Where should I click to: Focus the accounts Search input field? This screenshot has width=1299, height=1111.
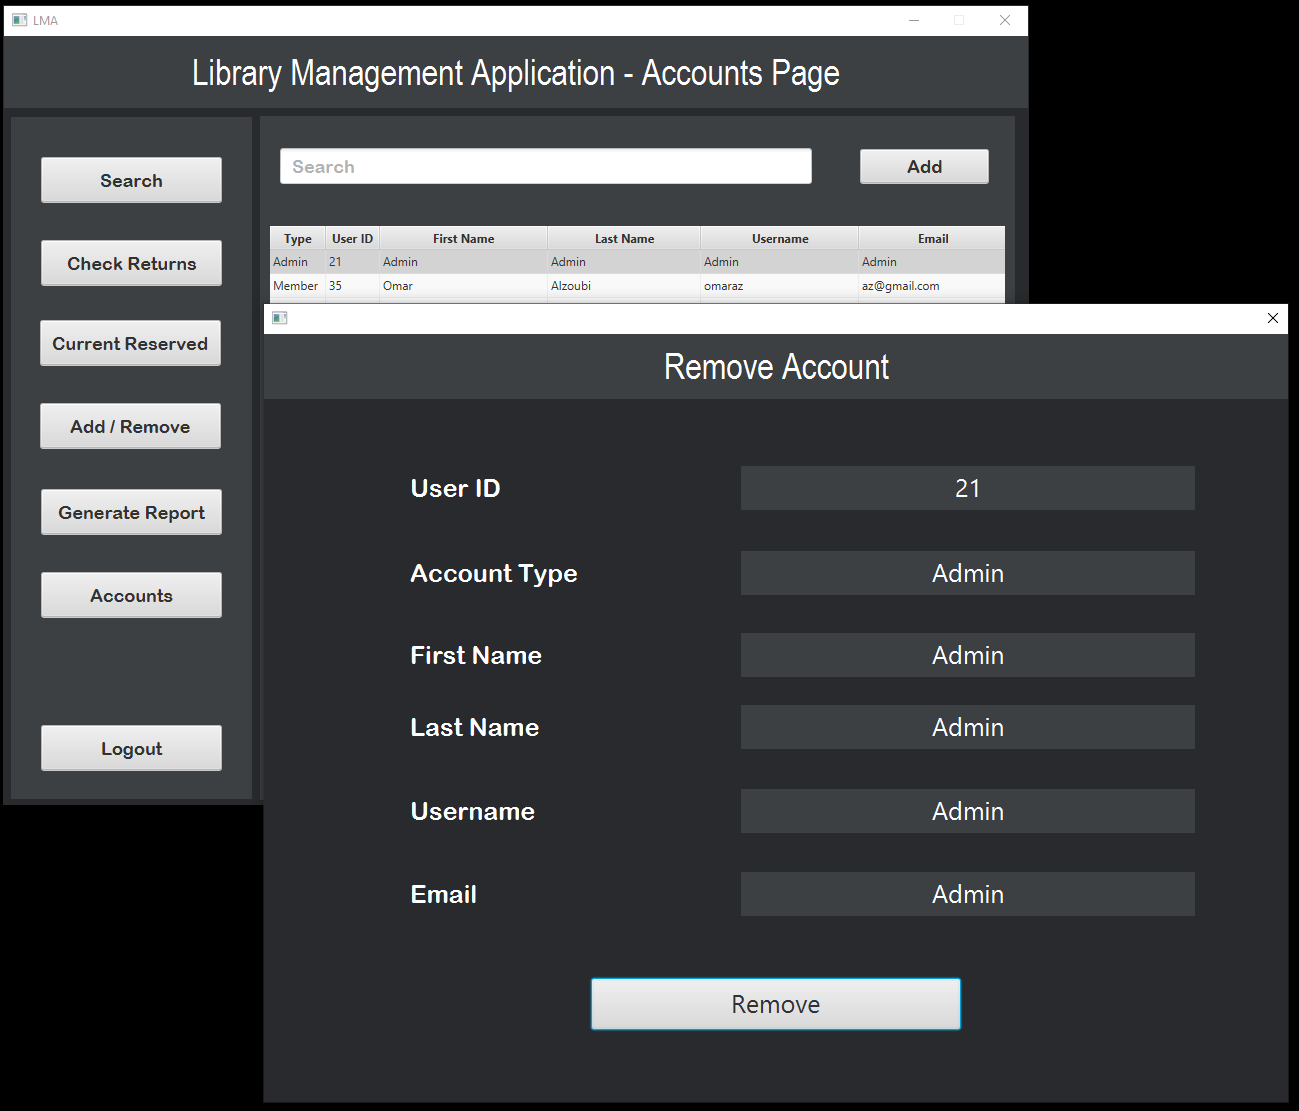point(546,166)
